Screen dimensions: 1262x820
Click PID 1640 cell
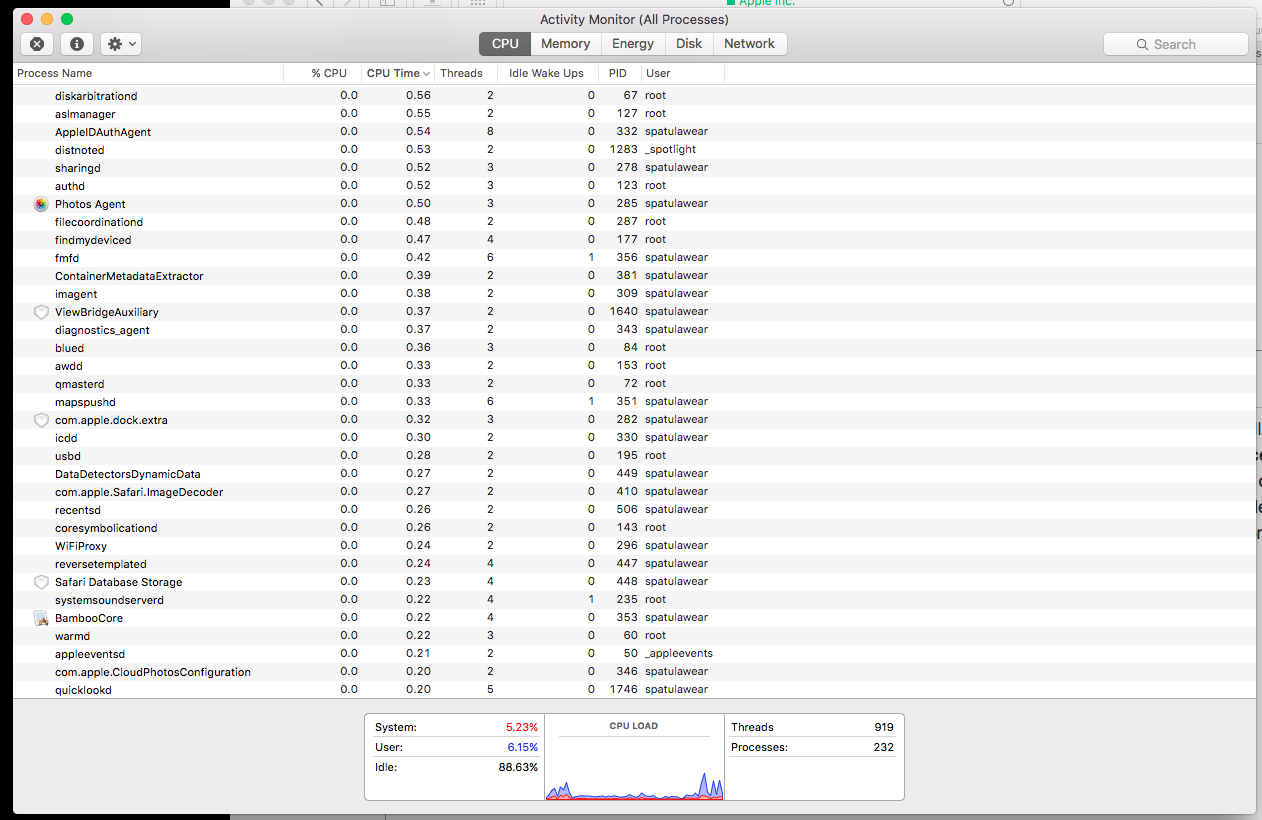pyautogui.click(x=624, y=312)
